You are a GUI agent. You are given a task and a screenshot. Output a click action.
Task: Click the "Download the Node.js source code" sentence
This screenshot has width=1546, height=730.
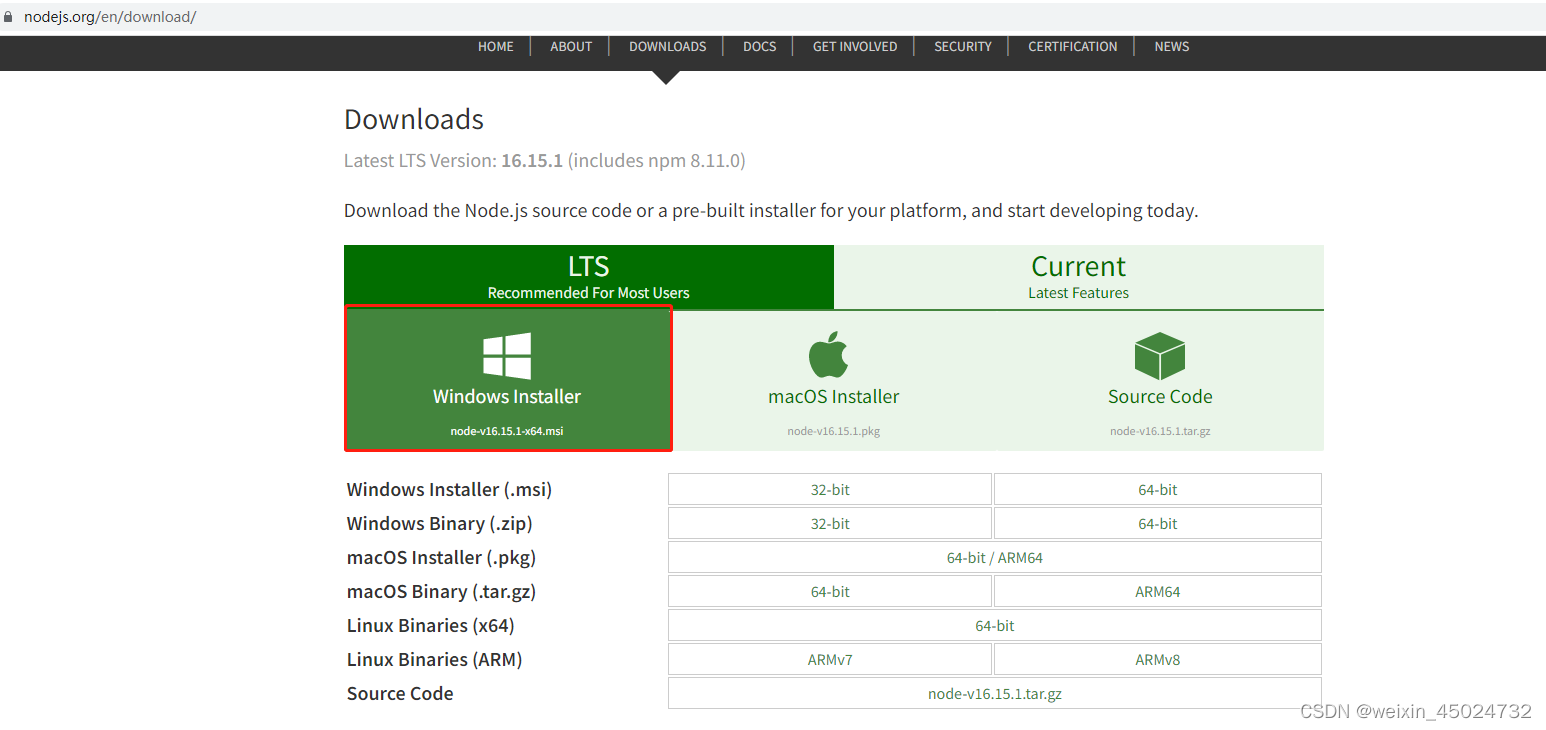click(771, 211)
